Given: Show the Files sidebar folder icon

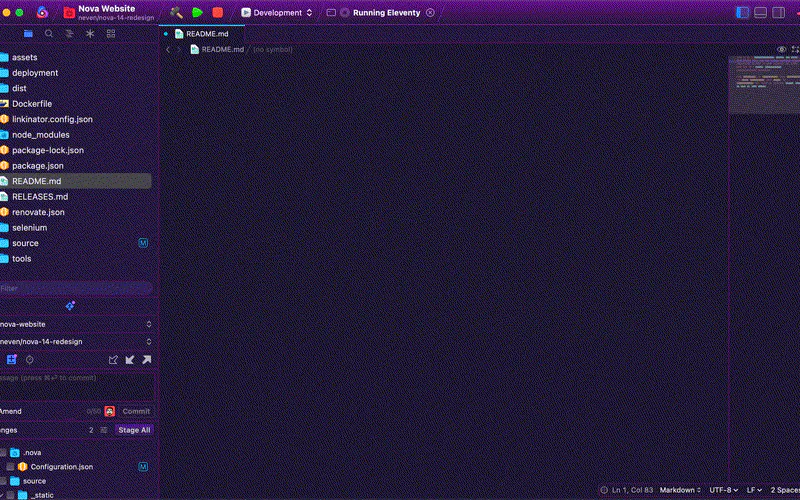Looking at the screenshot, I should [x=29, y=34].
